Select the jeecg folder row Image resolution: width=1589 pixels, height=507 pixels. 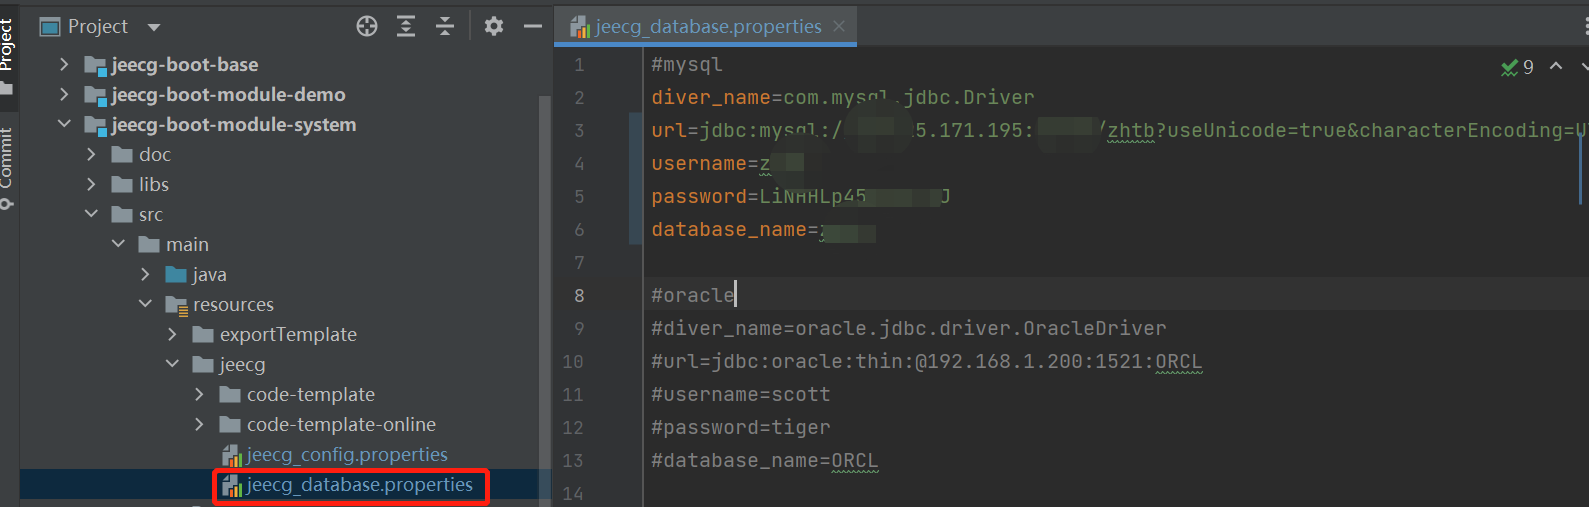click(242, 365)
